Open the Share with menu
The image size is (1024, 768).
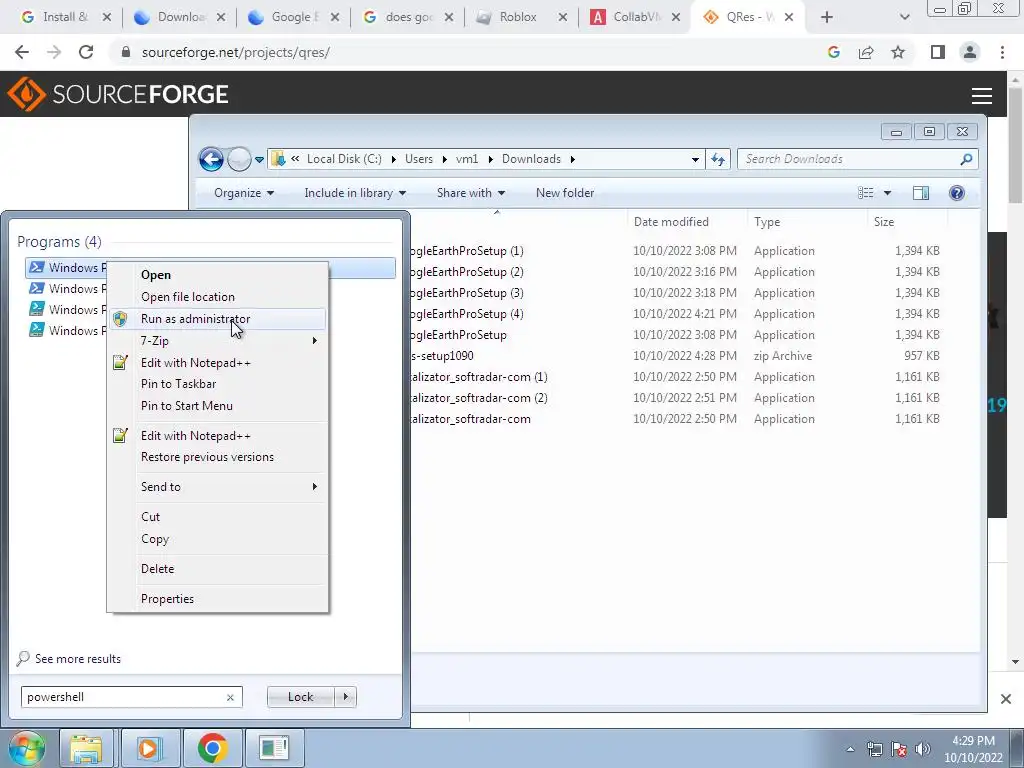coord(470,193)
